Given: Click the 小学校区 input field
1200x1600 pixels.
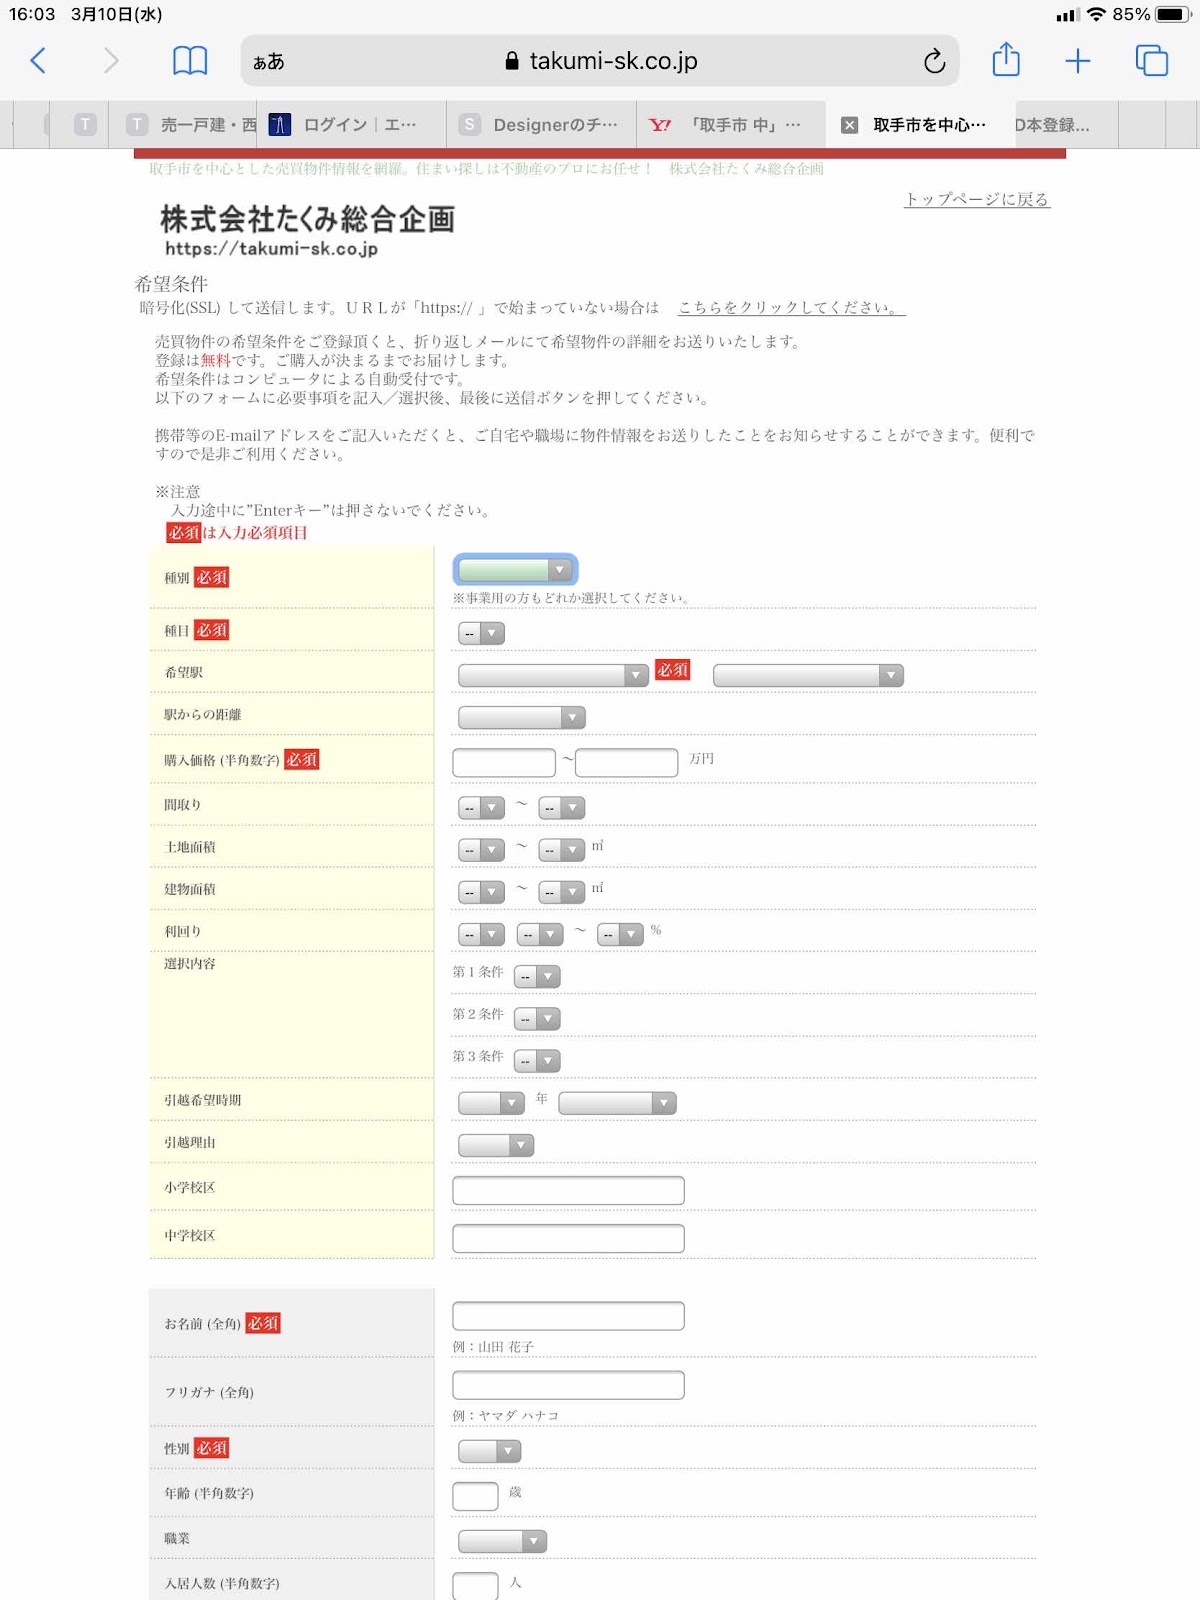Looking at the screenshot, I should [568, 1190].
